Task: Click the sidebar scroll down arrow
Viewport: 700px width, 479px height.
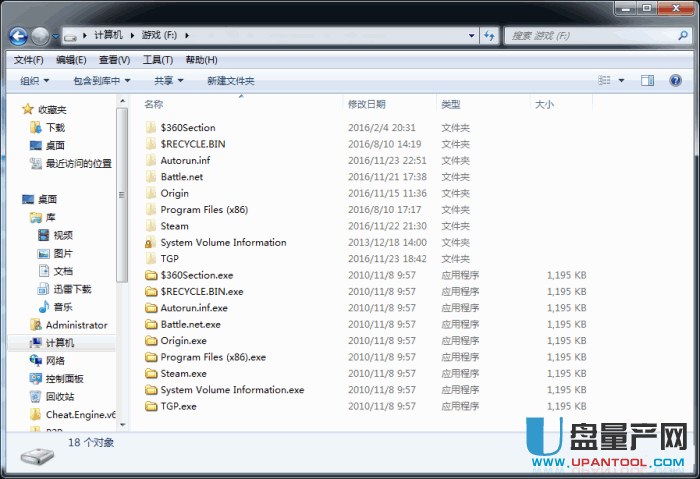Action: [122, 425]
